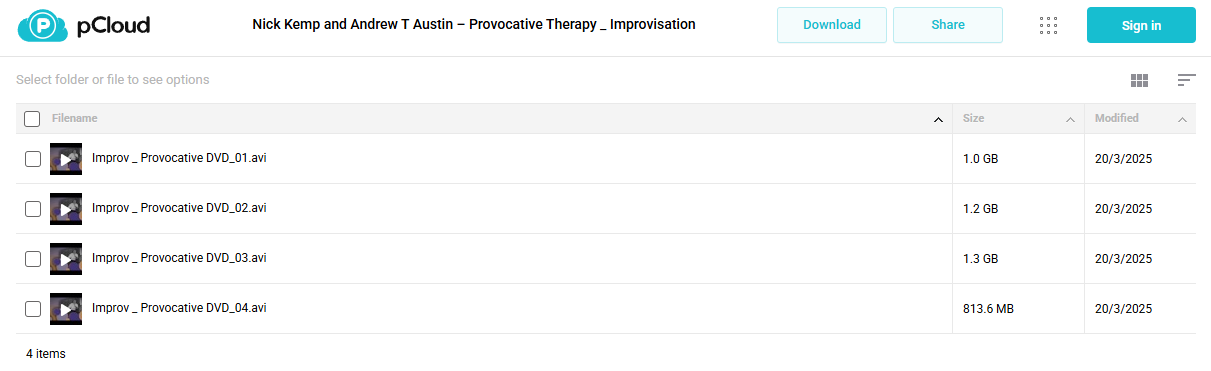Image resolution: width=1211 pixels, height=371 pixels.
Task: Toggle Size column sort arrow
Action: pos(1070,120)
